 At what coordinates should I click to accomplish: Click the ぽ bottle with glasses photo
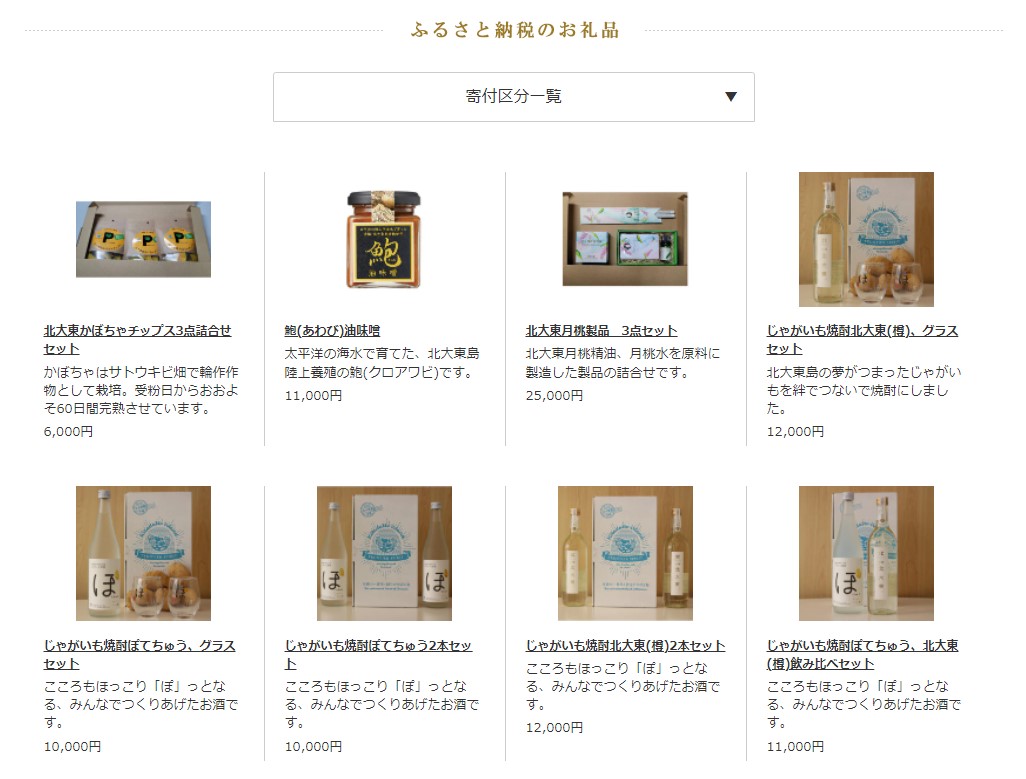(x=143, y=553)
